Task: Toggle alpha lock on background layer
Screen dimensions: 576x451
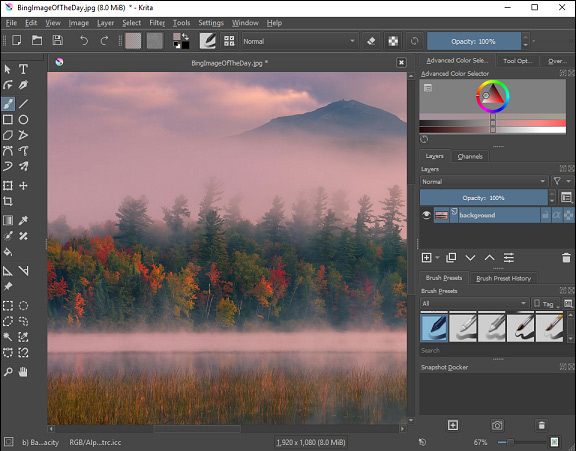Action: pos(568,215)
